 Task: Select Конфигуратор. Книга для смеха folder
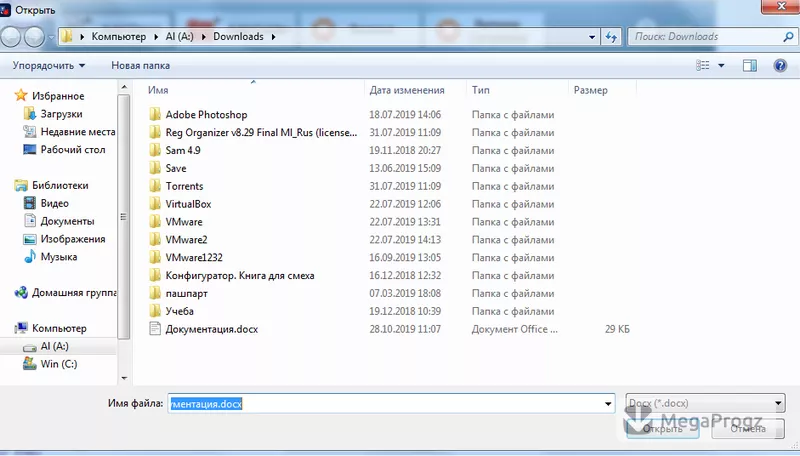tap(240, 275)
